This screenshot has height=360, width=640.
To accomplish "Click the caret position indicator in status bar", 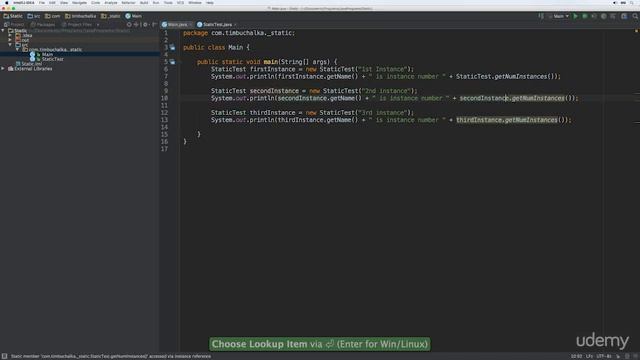I will click(x=576, y=356).
